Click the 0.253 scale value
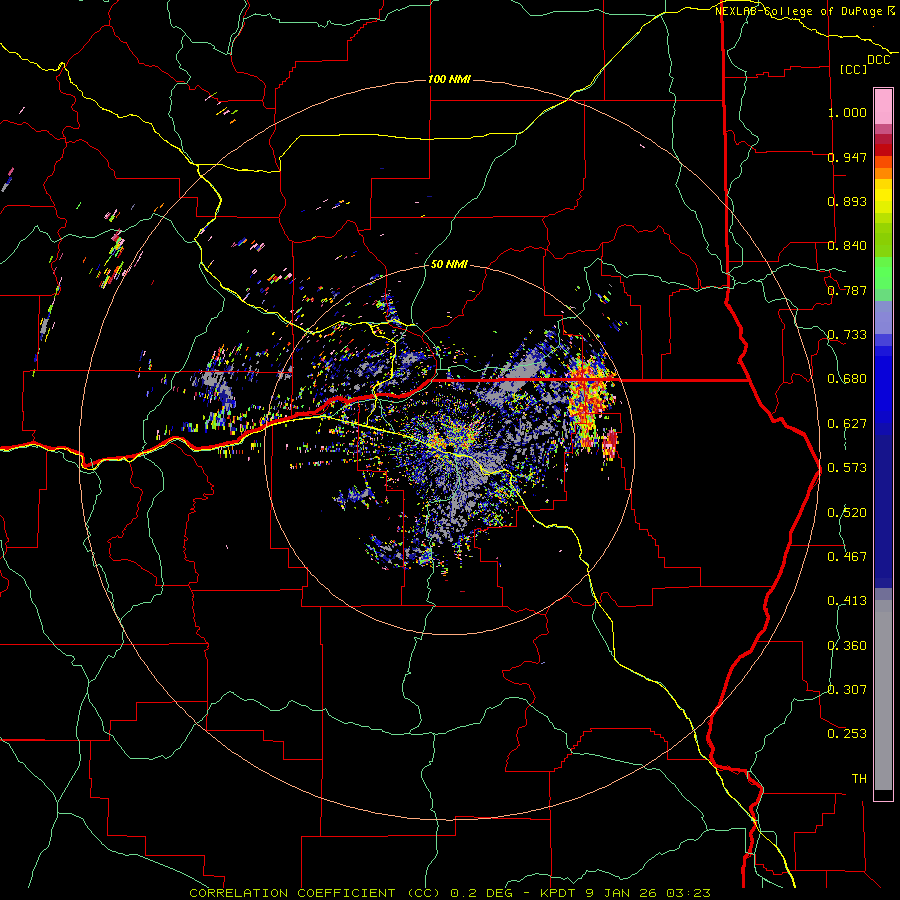The height and width of the screenshot is (900, 900). pyautogui.click(x=847, y=734)
